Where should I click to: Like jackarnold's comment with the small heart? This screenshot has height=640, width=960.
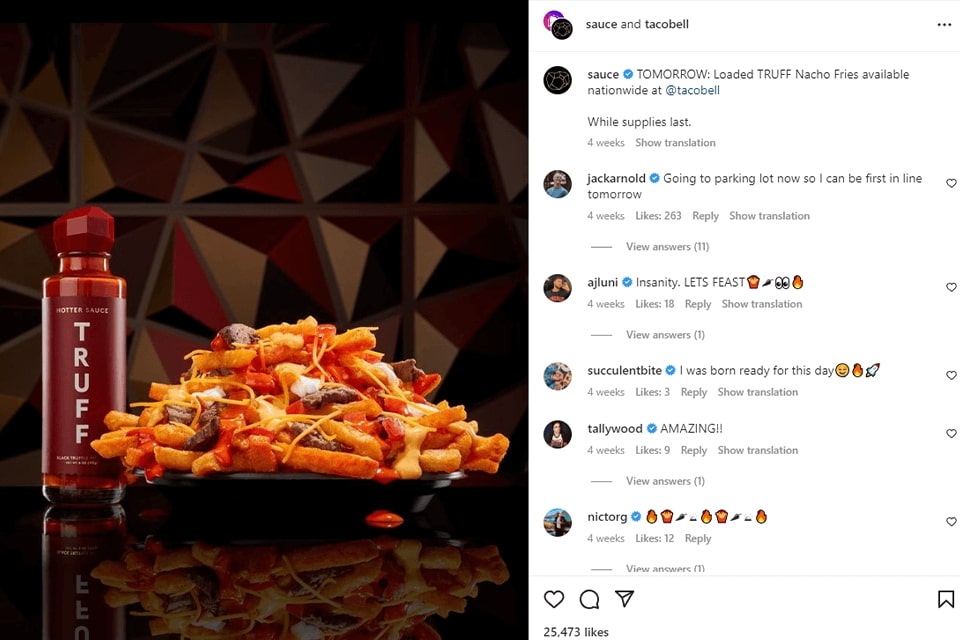tap(951, 183)
